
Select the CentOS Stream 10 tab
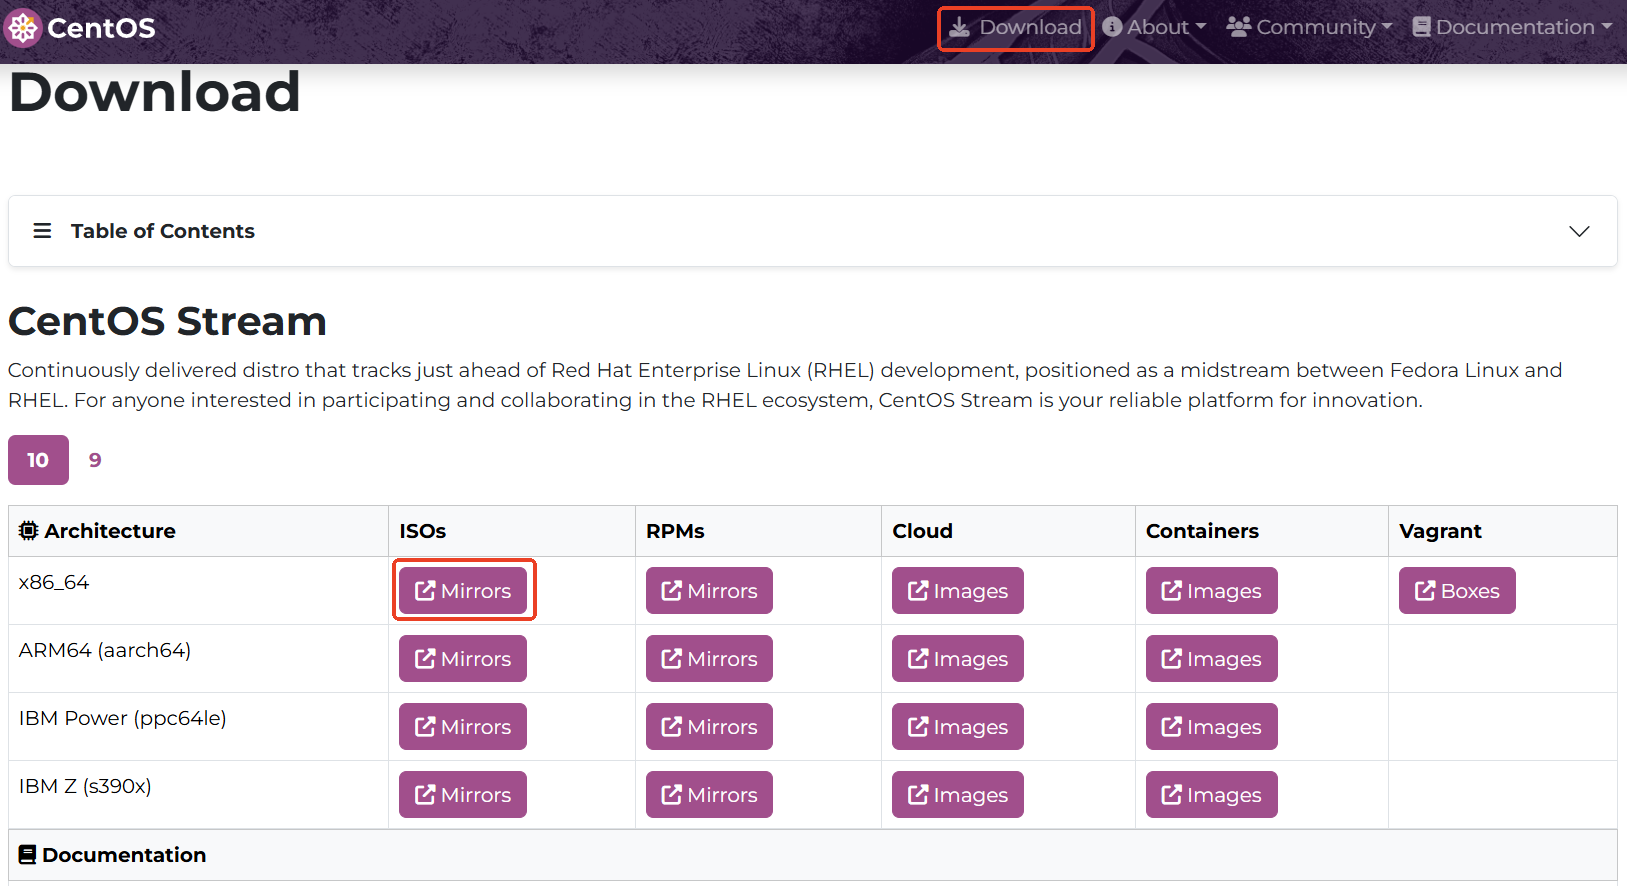[x=38, y=460]
